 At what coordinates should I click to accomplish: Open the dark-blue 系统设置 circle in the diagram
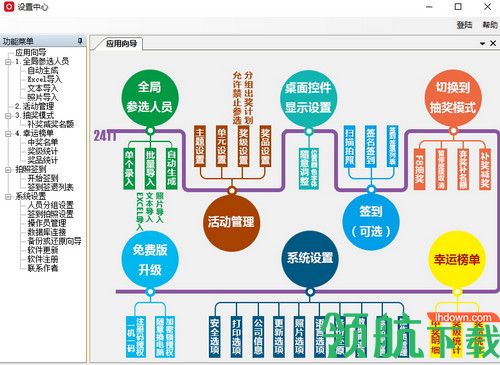click(310, 259)
